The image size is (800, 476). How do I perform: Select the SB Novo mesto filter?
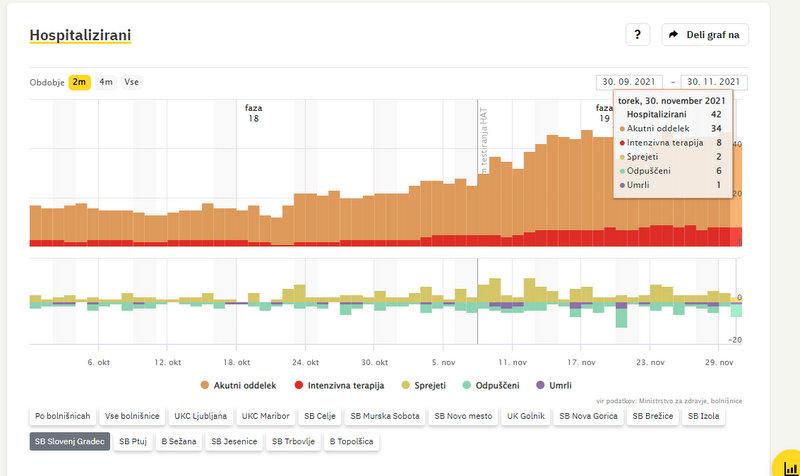[463, 415]
